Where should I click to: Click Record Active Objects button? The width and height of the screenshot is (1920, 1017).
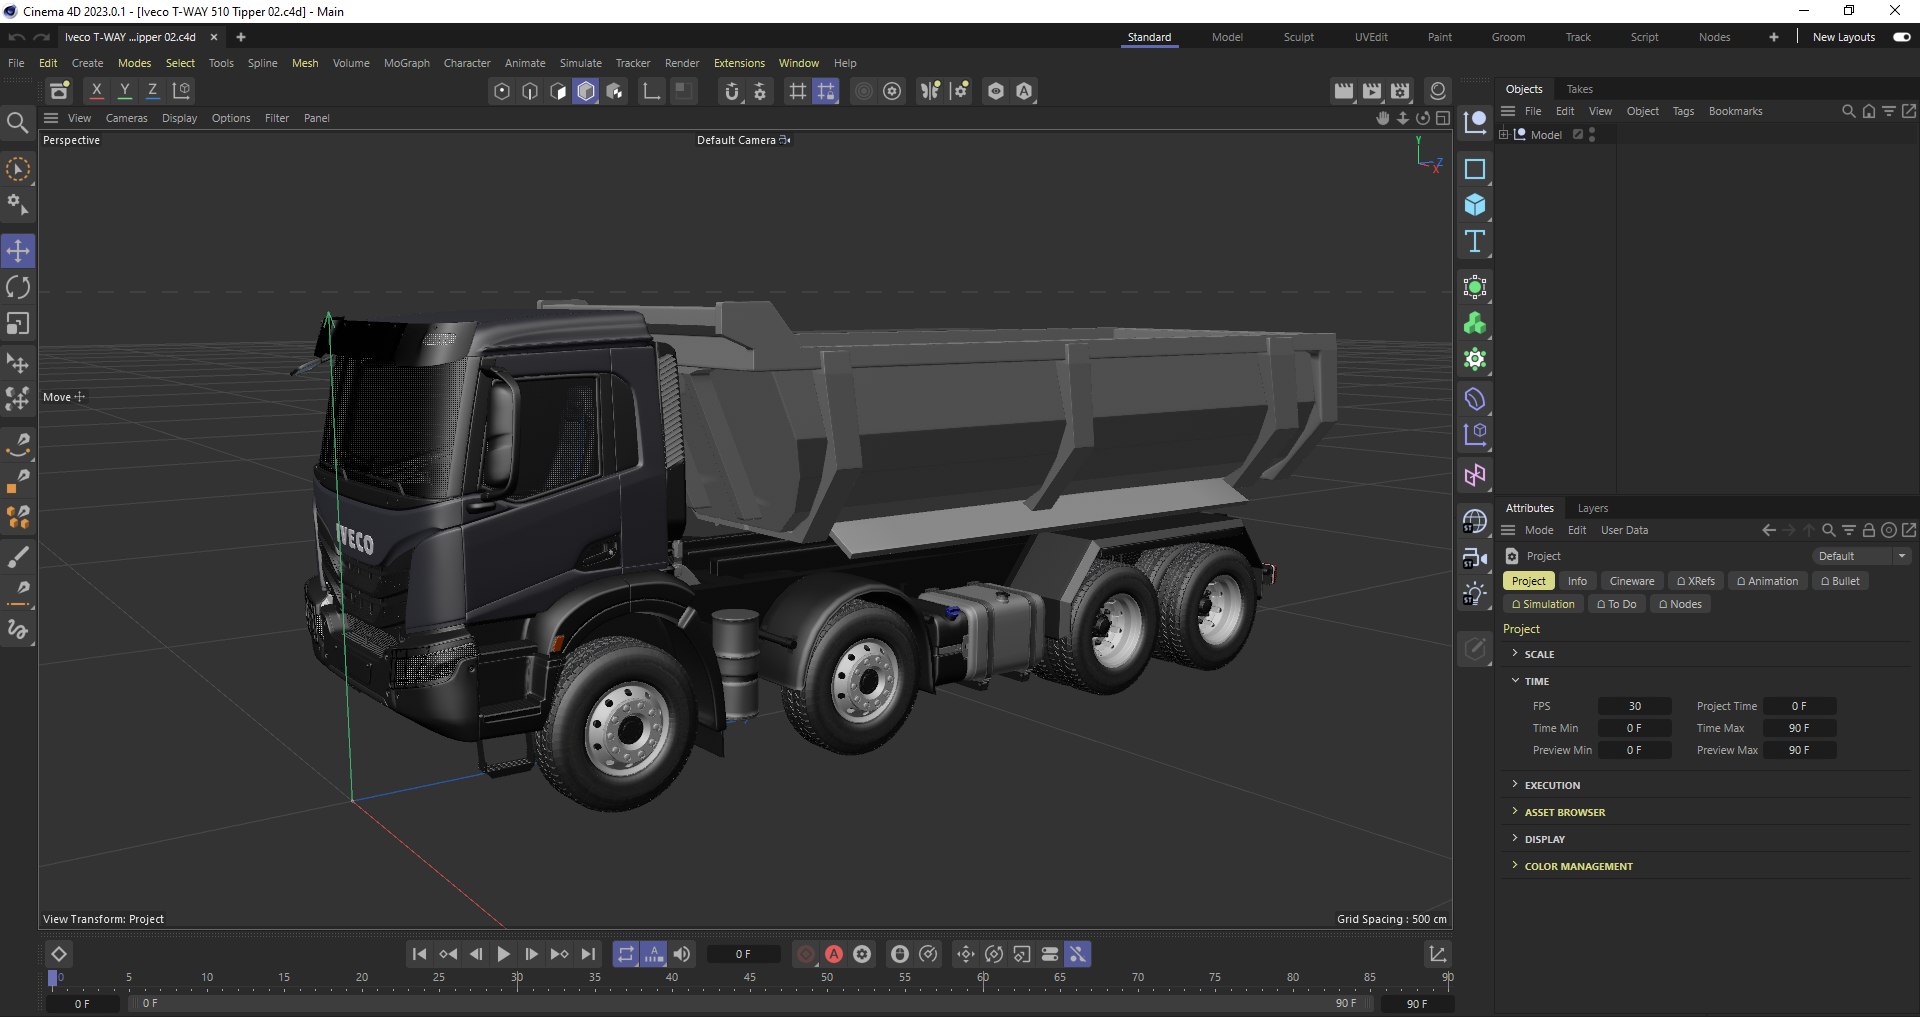coord(806,954)
